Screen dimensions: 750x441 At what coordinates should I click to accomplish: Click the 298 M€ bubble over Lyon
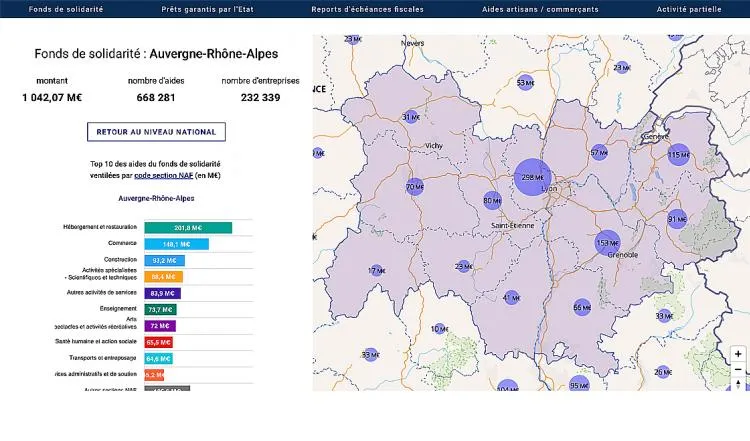pyautogui.click(x=533, y=176)
